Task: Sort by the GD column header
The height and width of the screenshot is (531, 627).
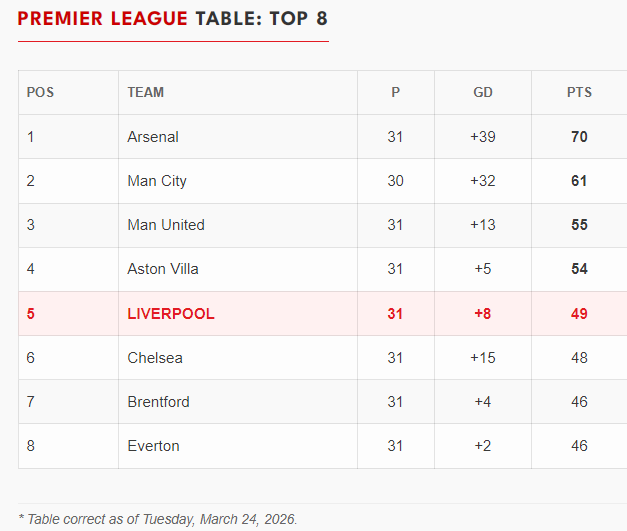Action: (x=482, y=92)
